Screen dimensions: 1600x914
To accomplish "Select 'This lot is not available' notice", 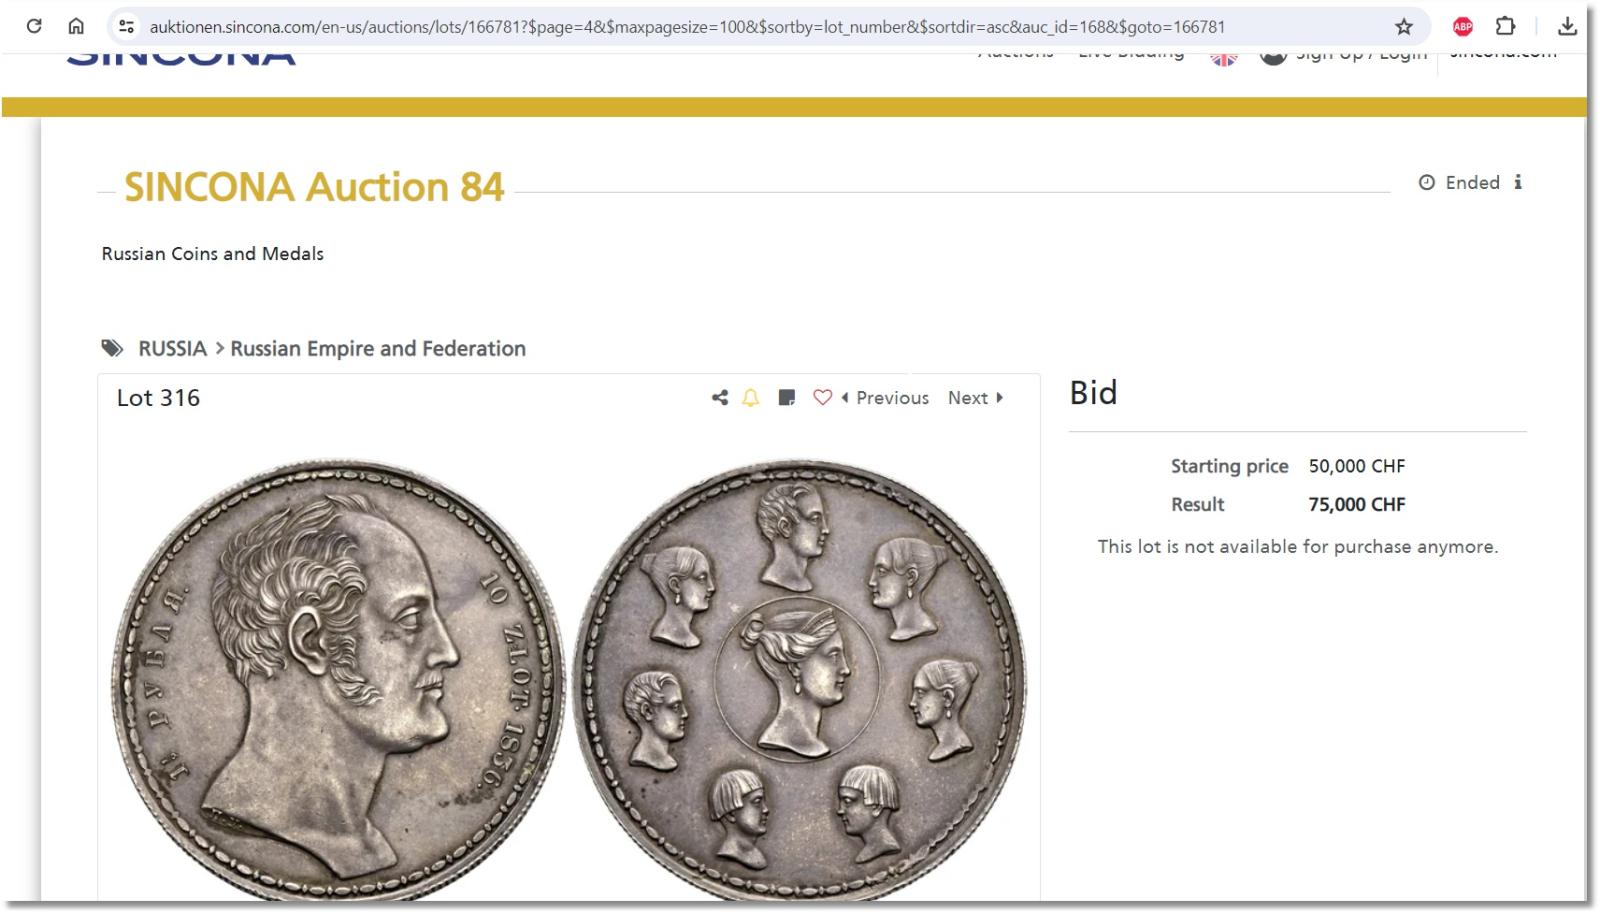I will tap(1298, 546).
